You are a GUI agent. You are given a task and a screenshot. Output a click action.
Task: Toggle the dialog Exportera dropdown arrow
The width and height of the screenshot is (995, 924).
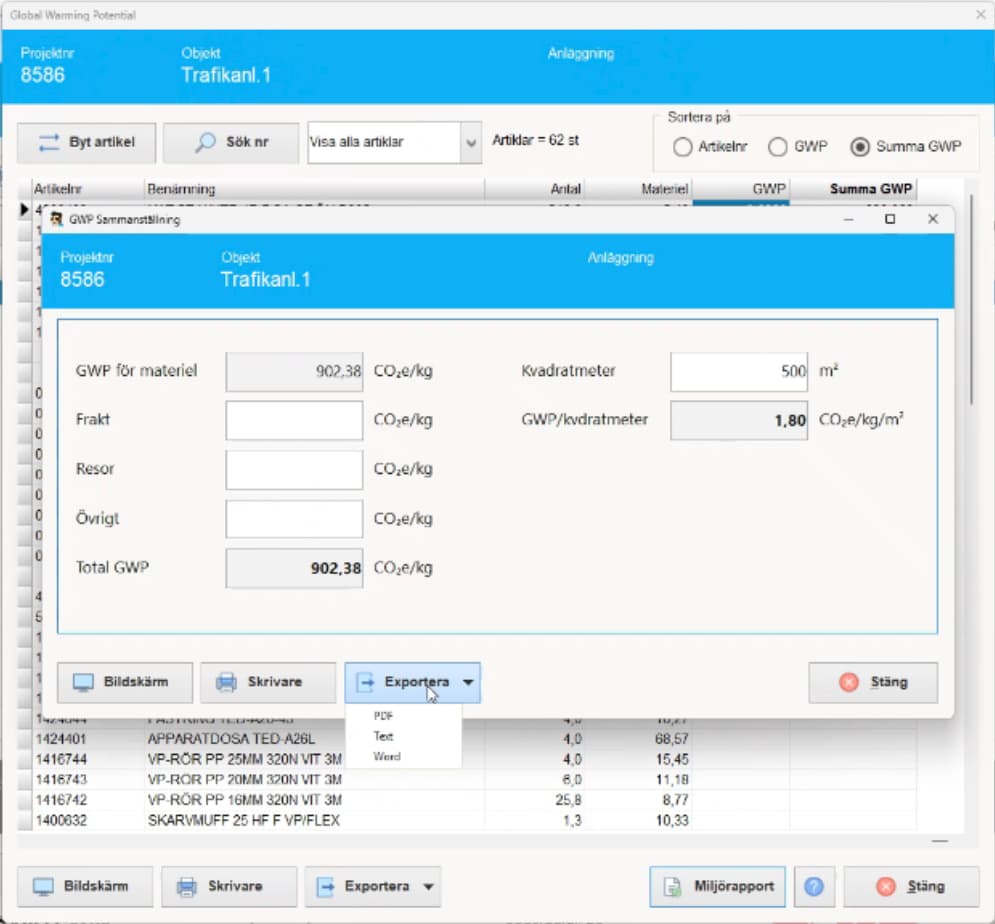[468, 683]
